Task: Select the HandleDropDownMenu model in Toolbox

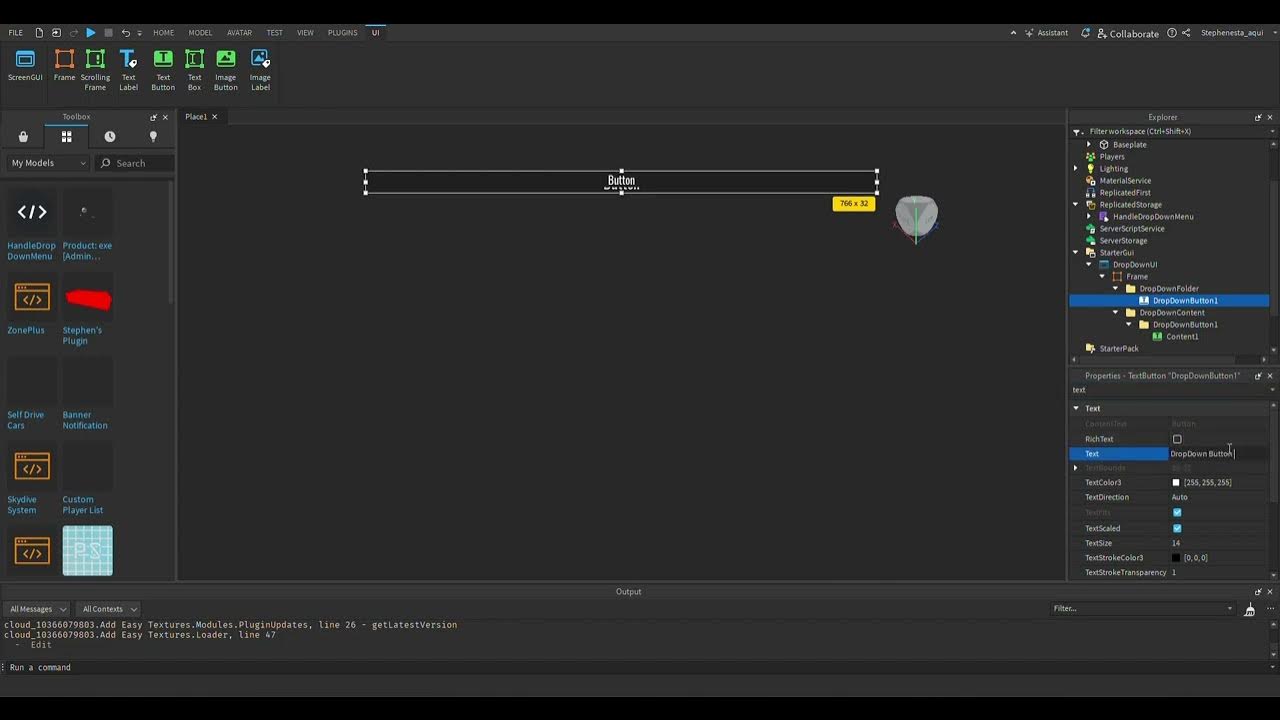Action: tap(32, 225)
